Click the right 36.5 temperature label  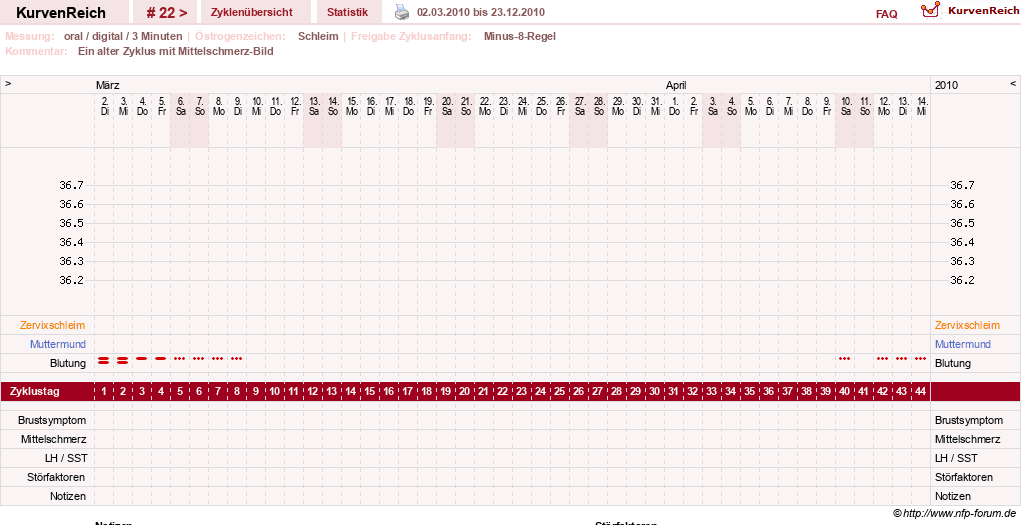click(962, 223)
